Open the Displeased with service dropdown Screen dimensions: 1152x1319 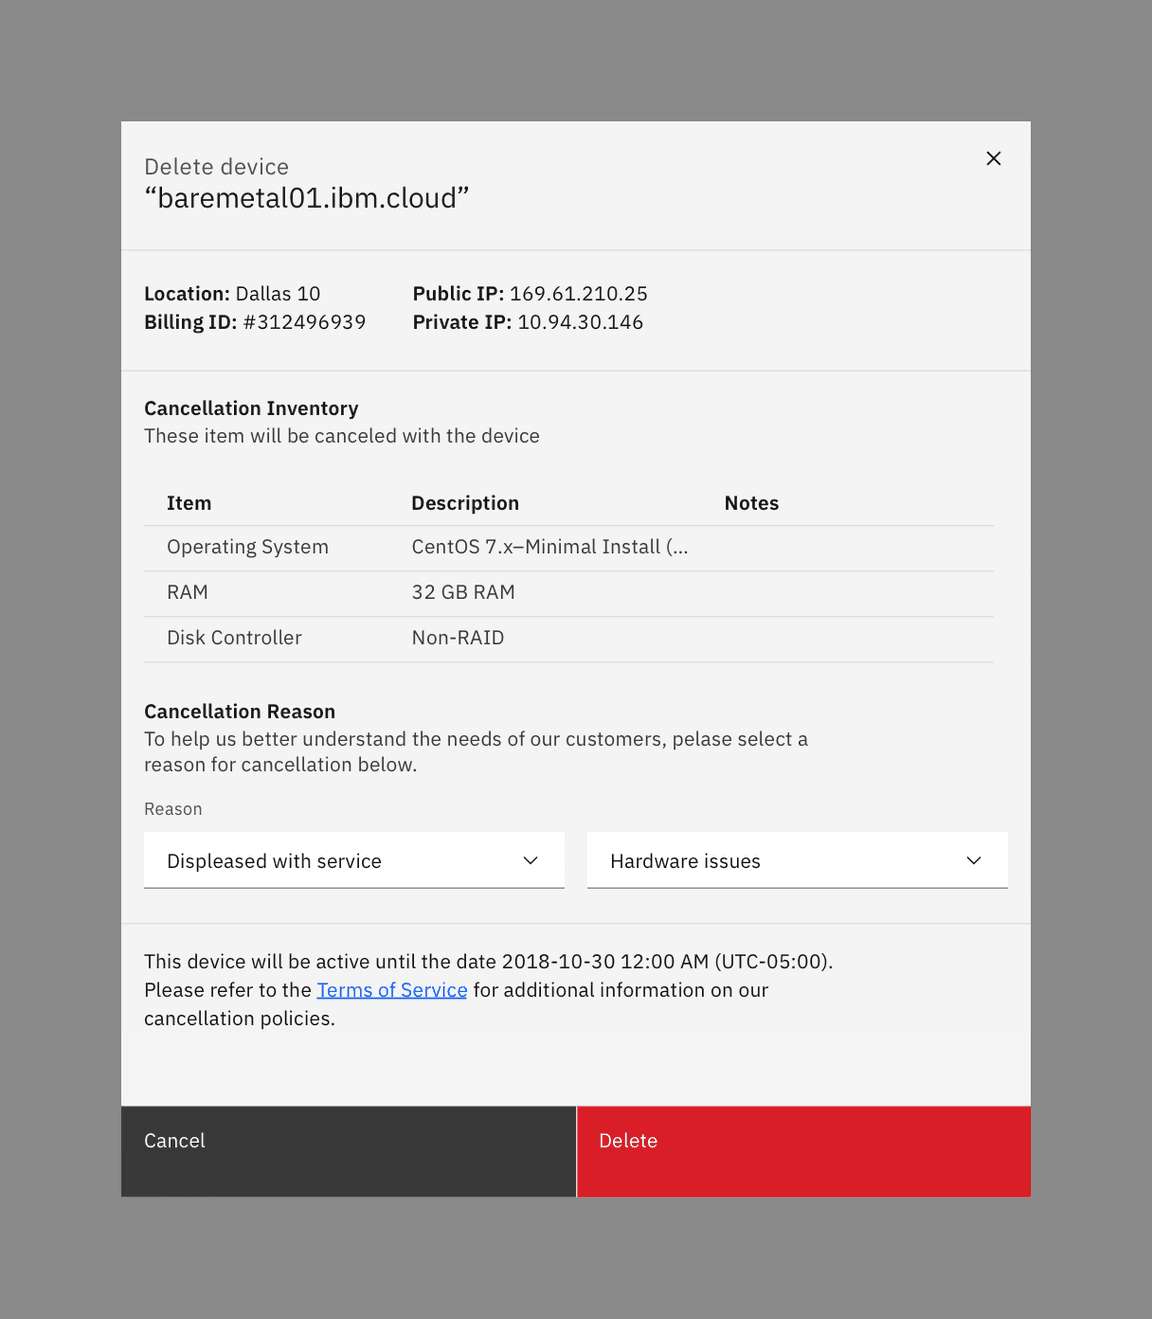click(x=340, y=860)
